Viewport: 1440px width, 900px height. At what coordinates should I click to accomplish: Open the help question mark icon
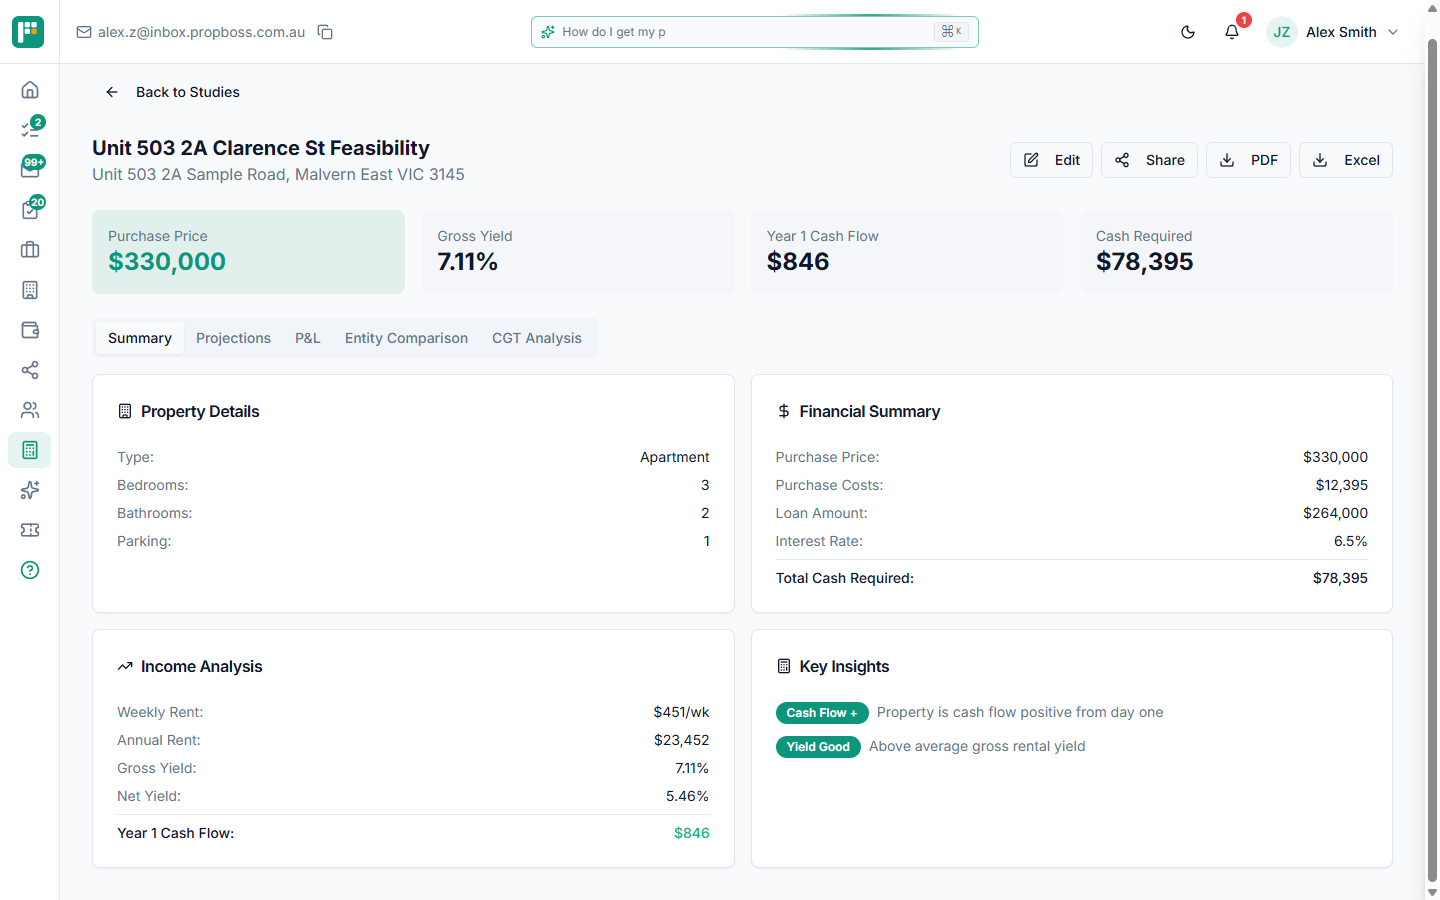coord(30,570)
